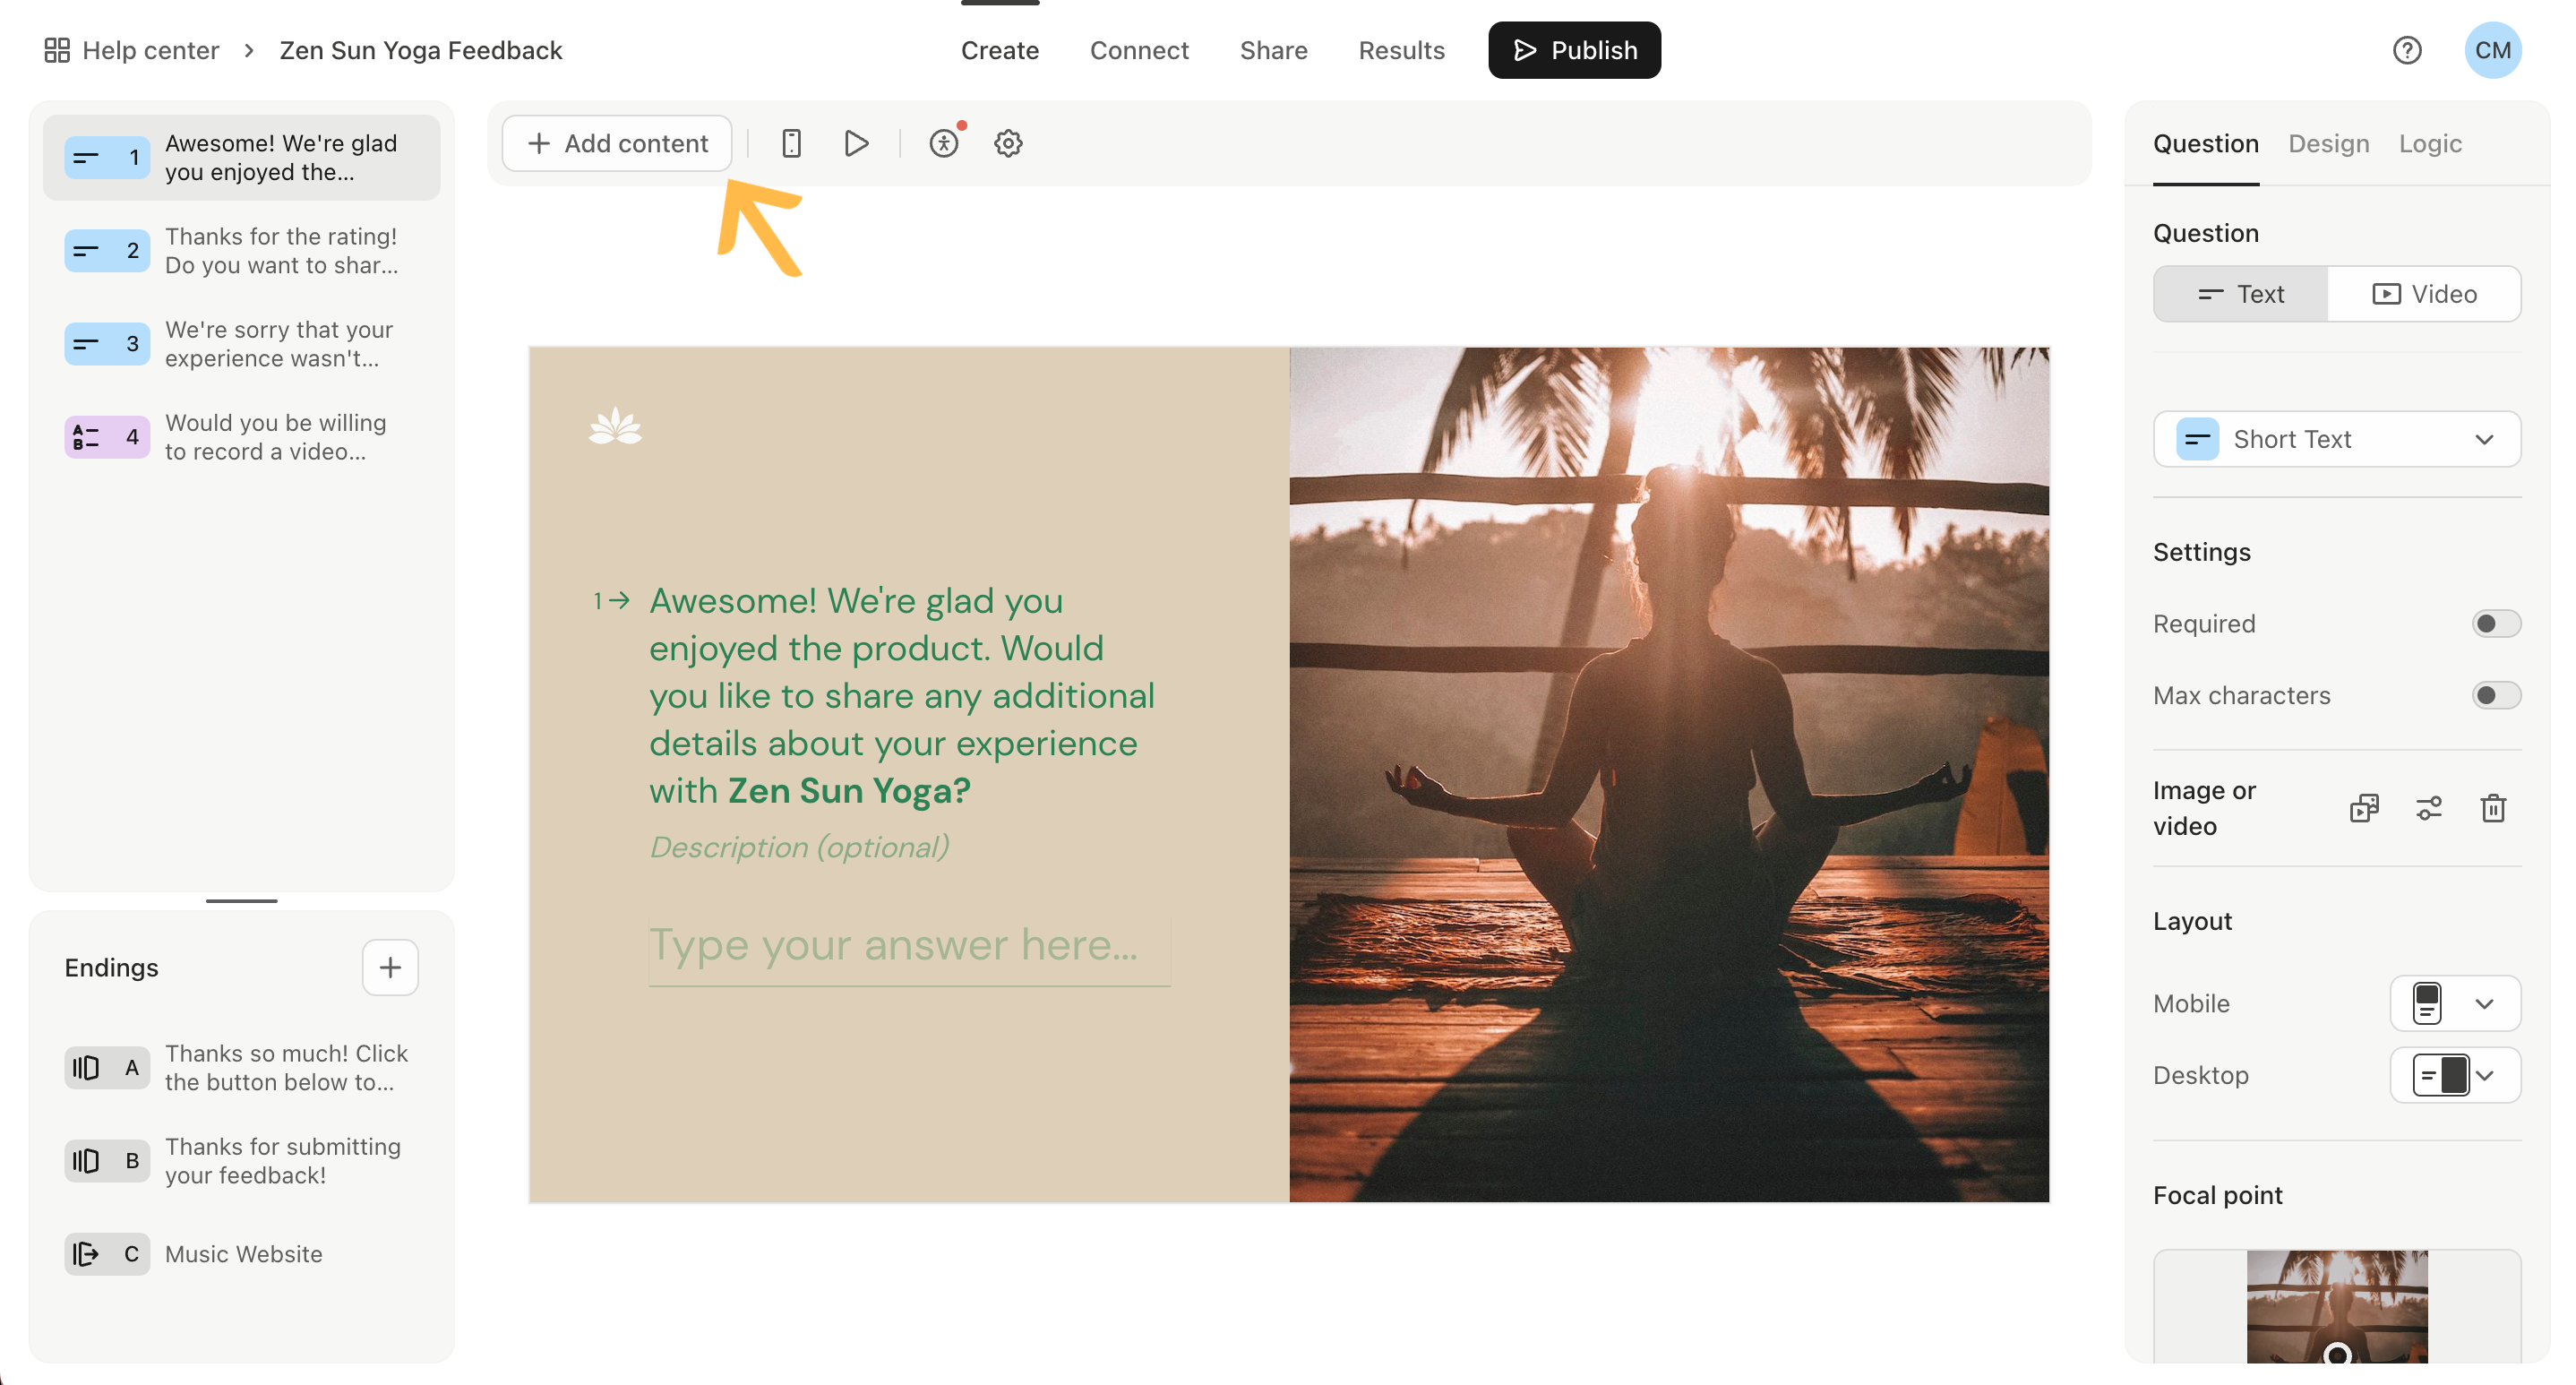Click the replace image icon in Image or video
This screenshot has width=2576, height=1385.
2364,808
